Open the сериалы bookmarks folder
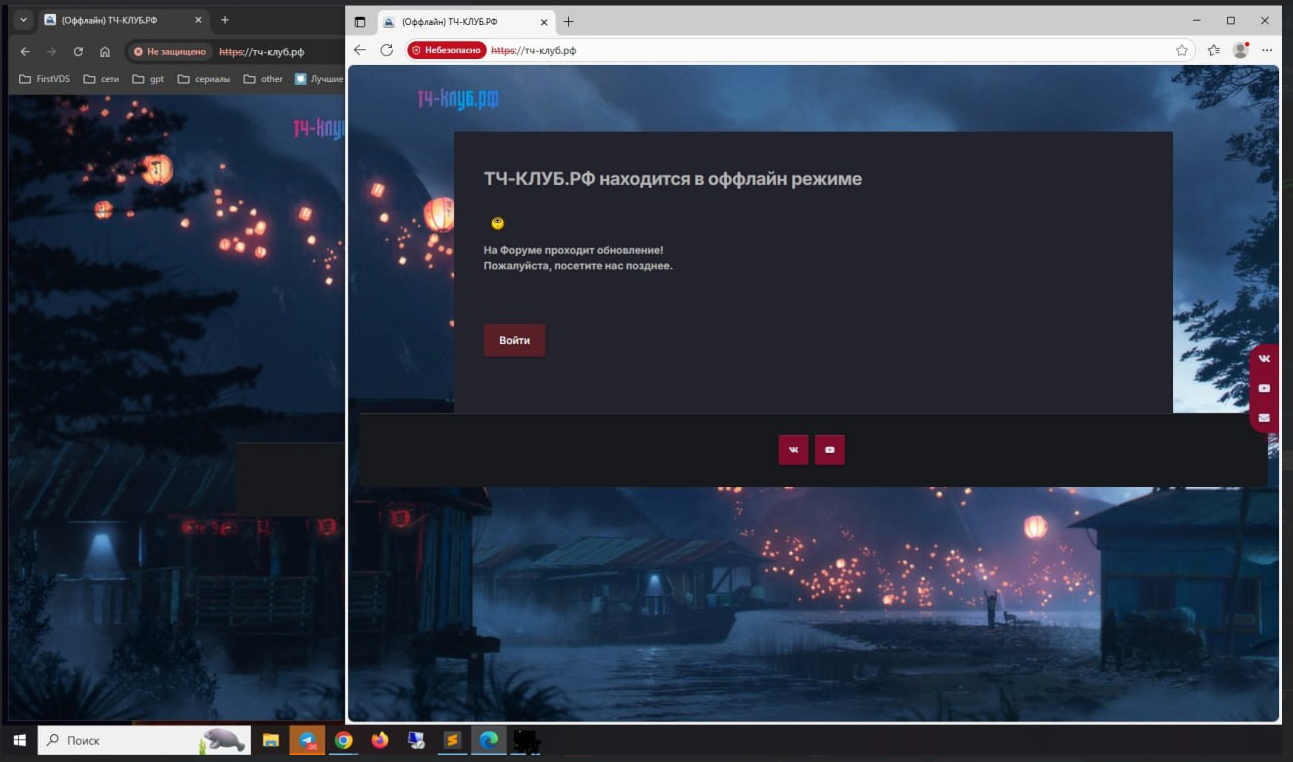1293x762 pixels. coord(203,79)
